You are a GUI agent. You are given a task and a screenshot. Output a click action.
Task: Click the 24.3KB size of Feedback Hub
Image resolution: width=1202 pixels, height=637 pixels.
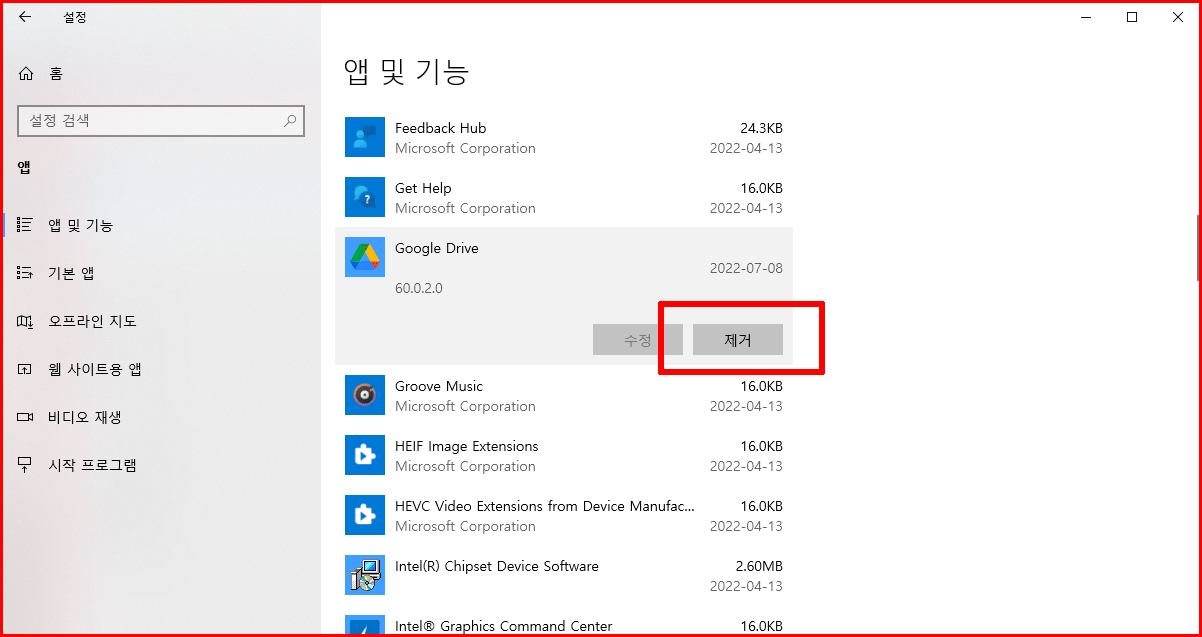(761, 128)
